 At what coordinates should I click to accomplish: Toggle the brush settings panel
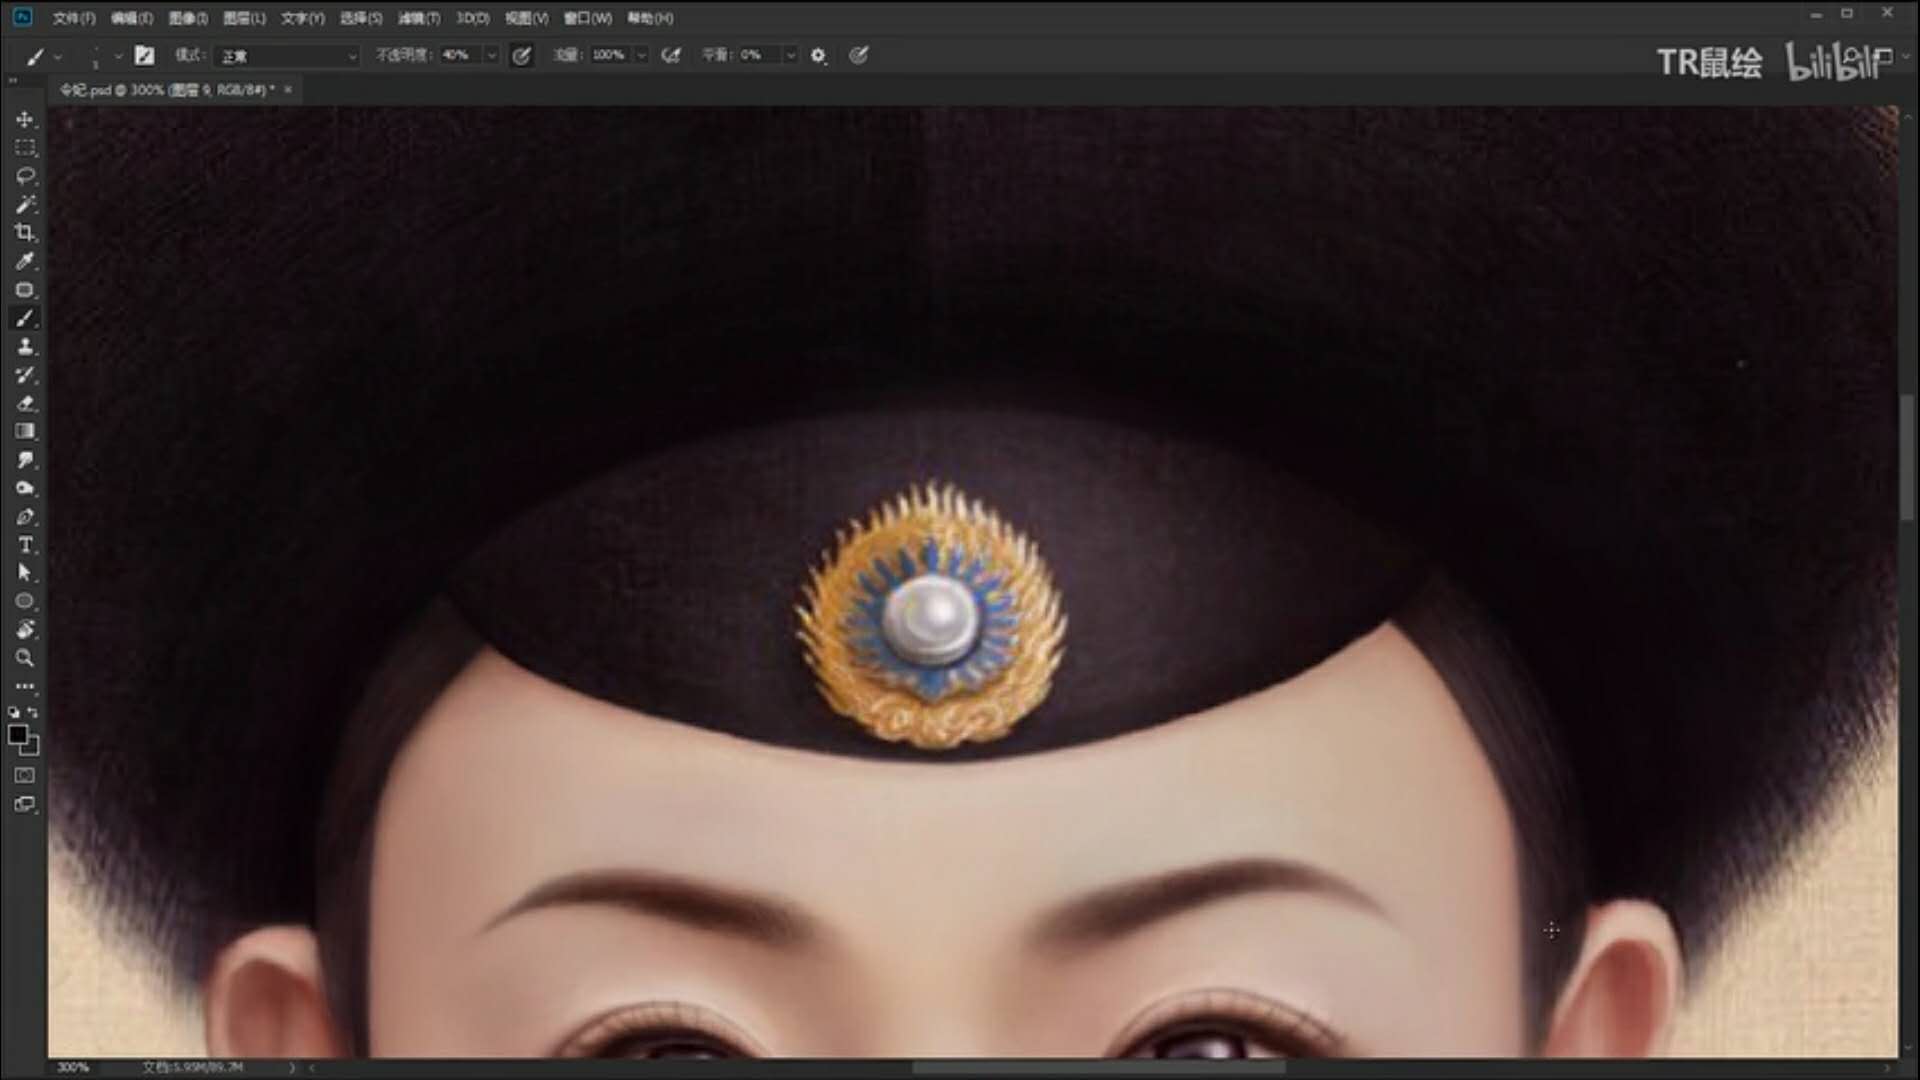point(145,56)
